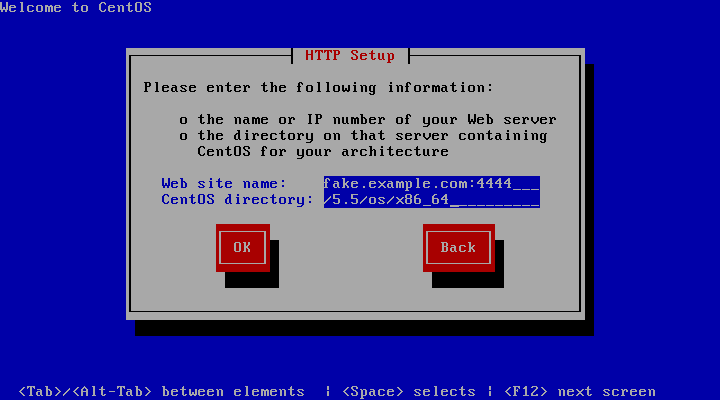The image size is (720, 400).
Task: Click the Back button
Action: (458, 248)
